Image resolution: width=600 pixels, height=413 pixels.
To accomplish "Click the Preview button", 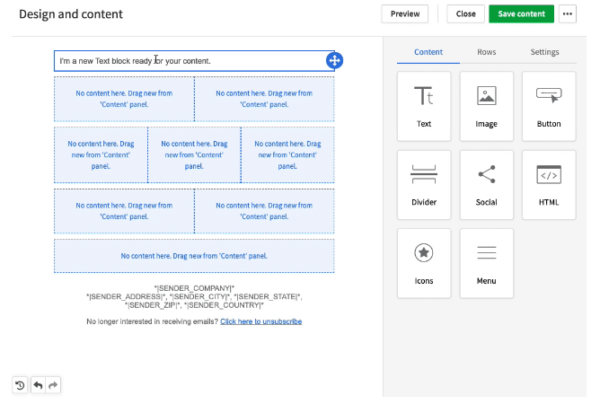I will tap(405, 14).
